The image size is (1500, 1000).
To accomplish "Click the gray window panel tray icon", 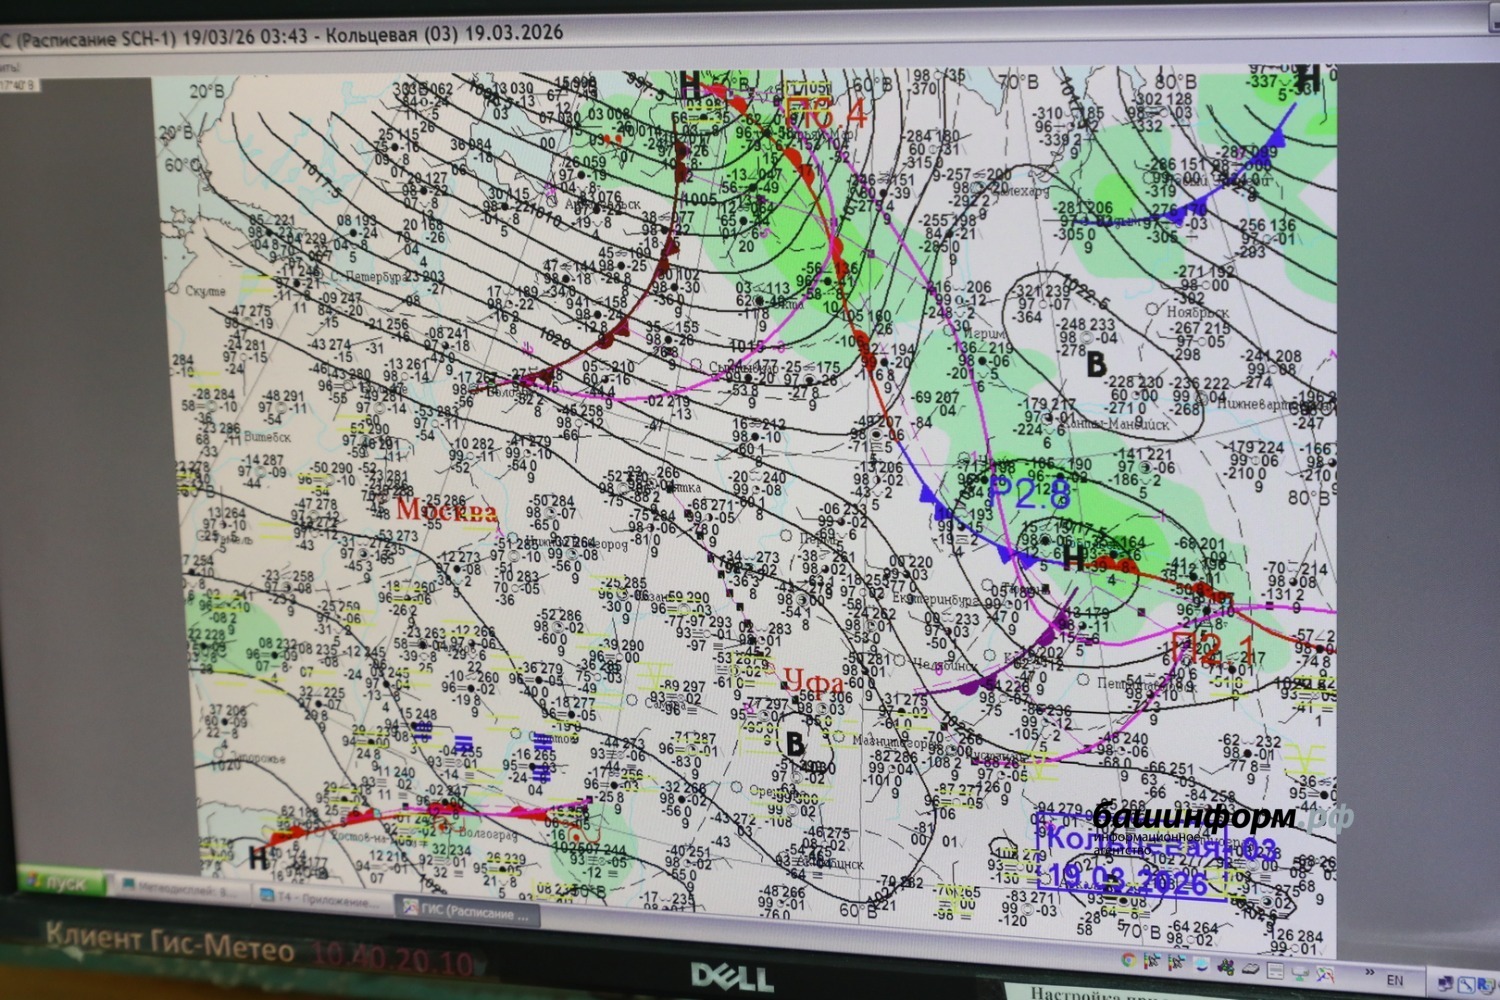I will click(x=1276, y=969).
